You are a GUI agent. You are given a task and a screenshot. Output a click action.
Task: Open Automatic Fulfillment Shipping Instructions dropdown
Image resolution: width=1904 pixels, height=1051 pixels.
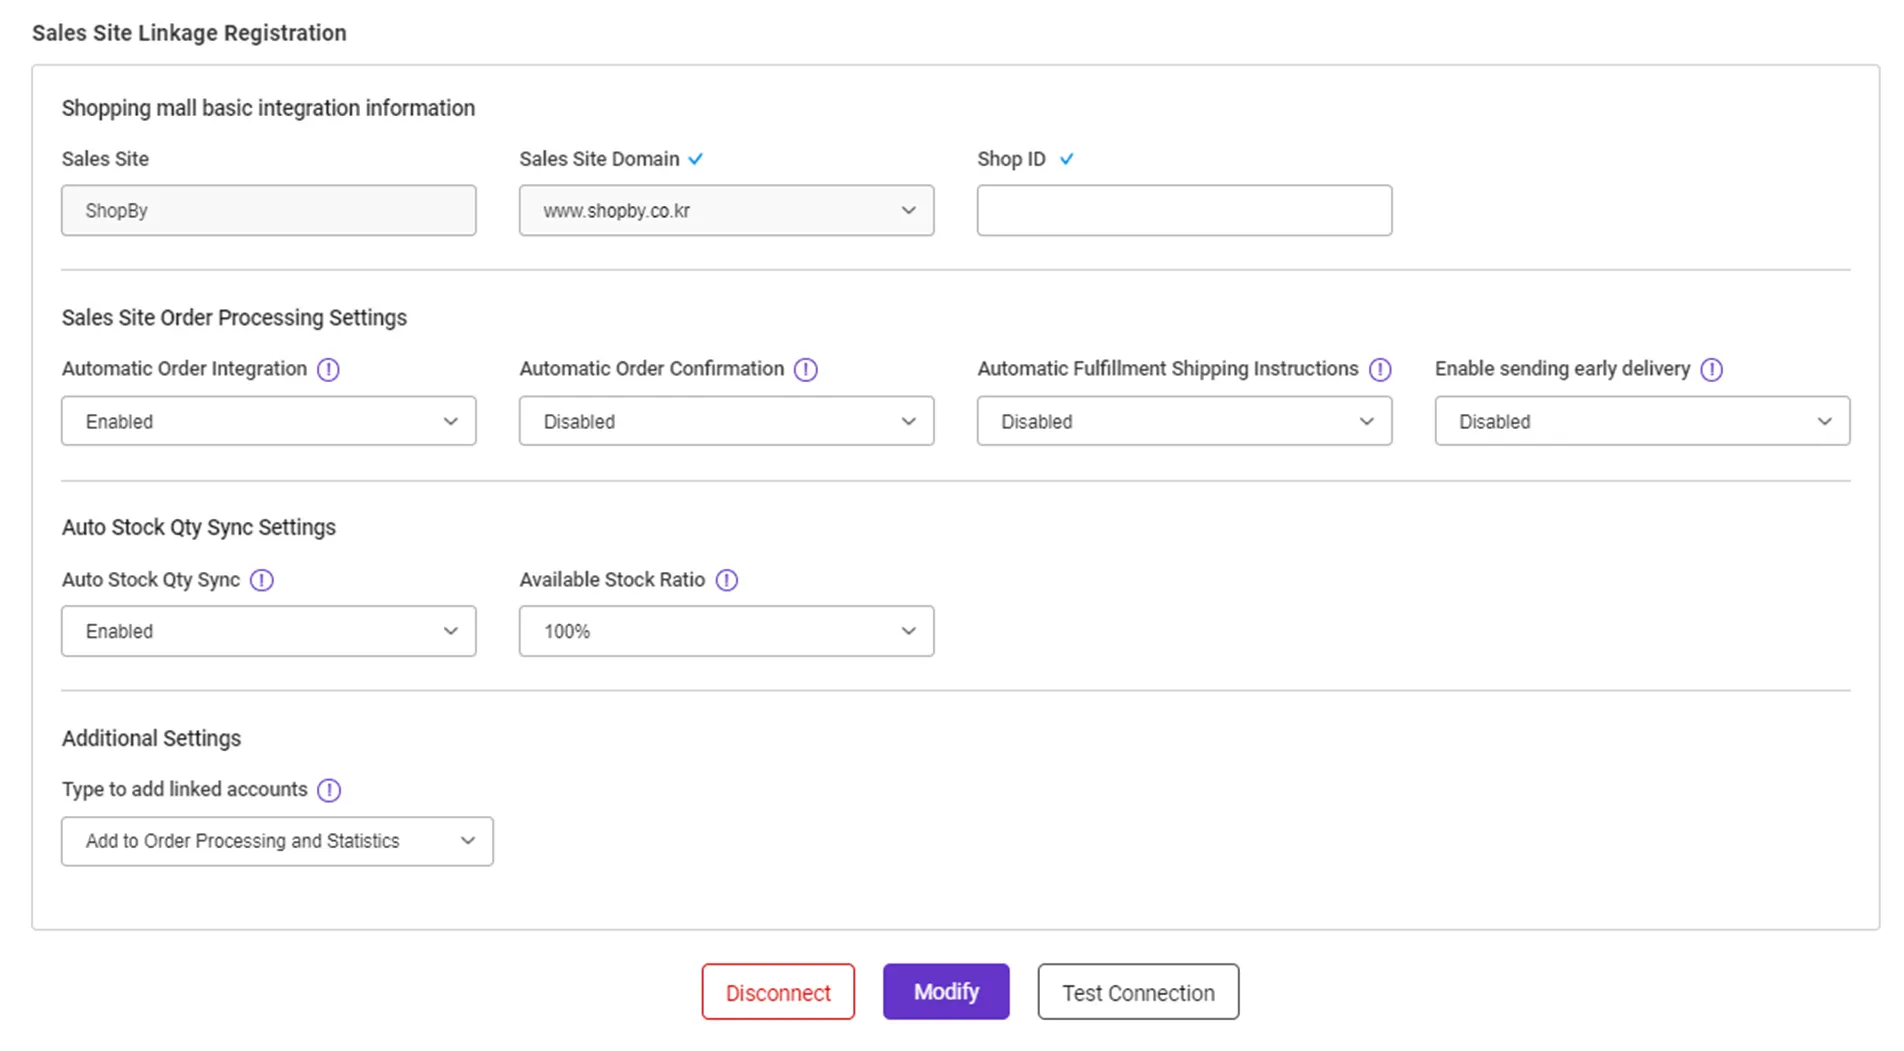pos(1184,421)
